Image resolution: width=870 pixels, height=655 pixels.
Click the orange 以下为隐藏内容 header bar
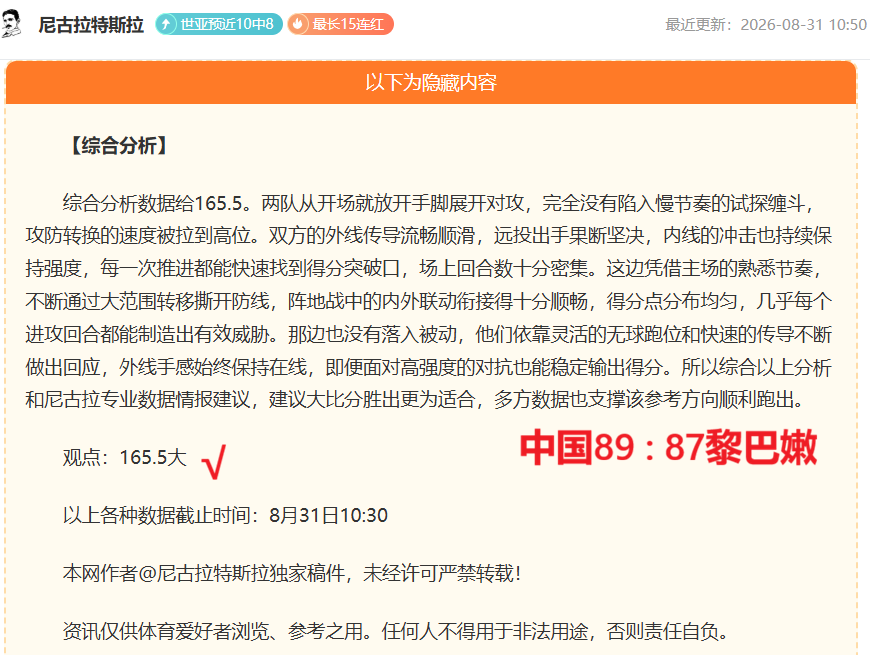(431, 83)
